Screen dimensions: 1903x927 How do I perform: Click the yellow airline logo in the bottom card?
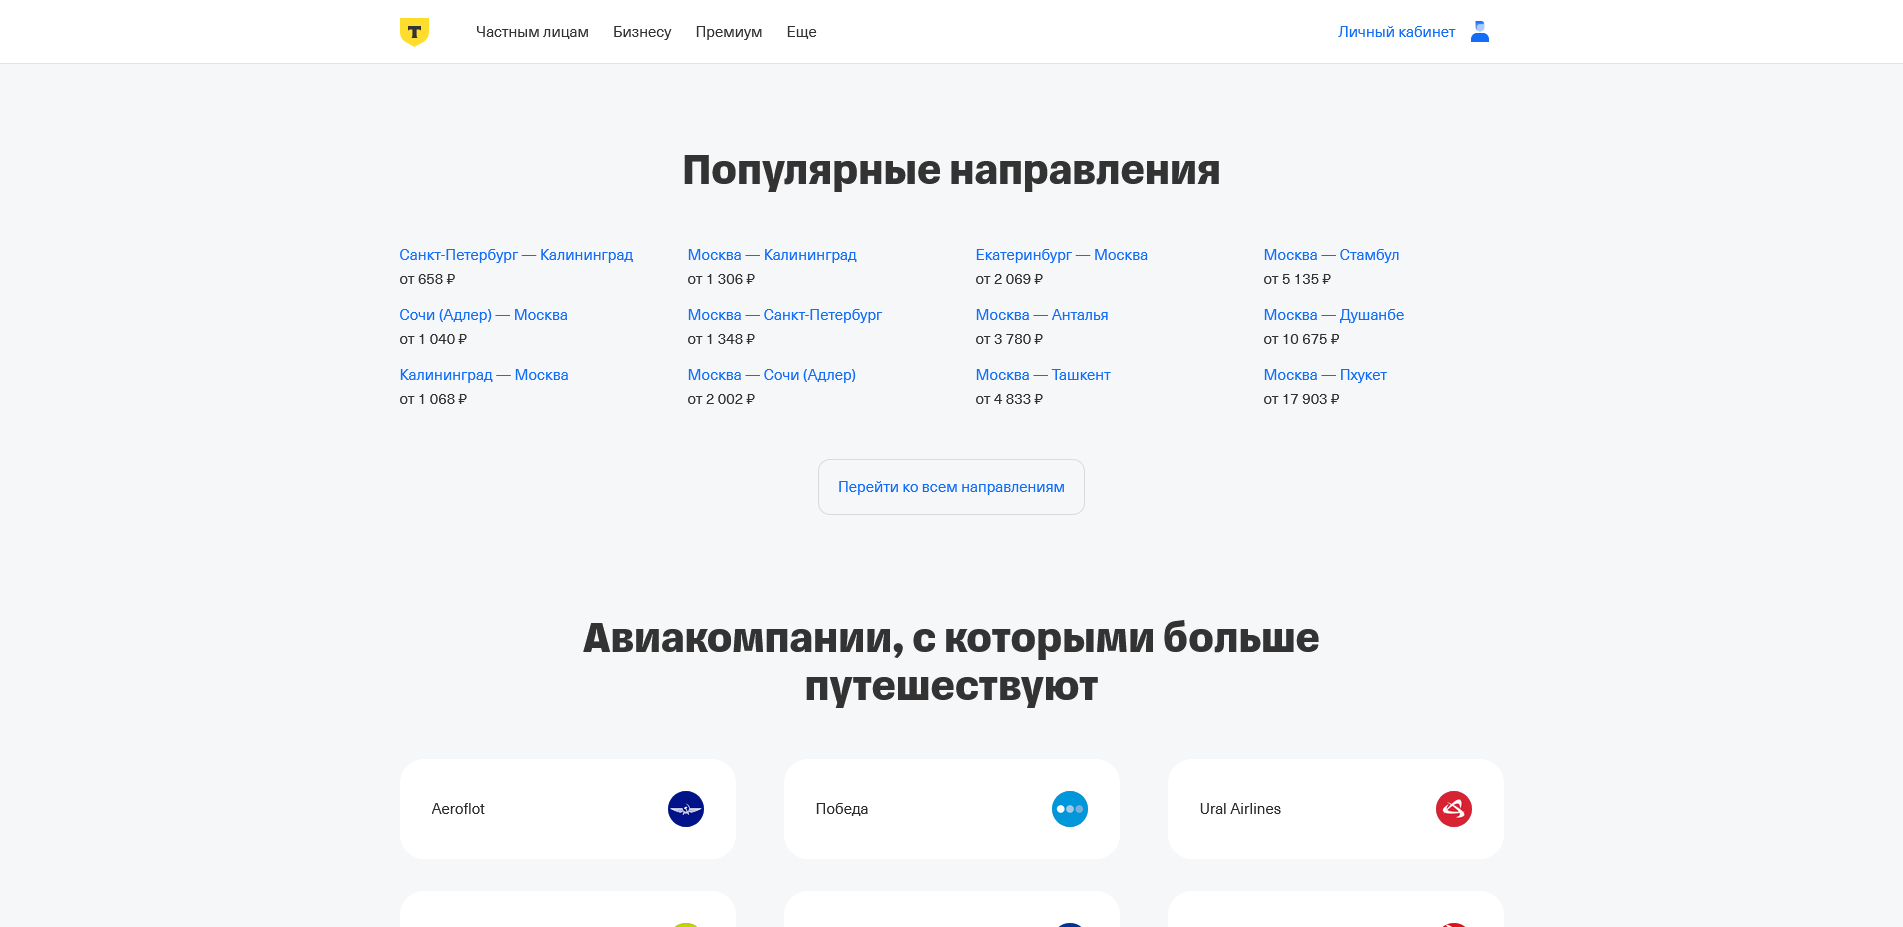click(x=686, y=925)
